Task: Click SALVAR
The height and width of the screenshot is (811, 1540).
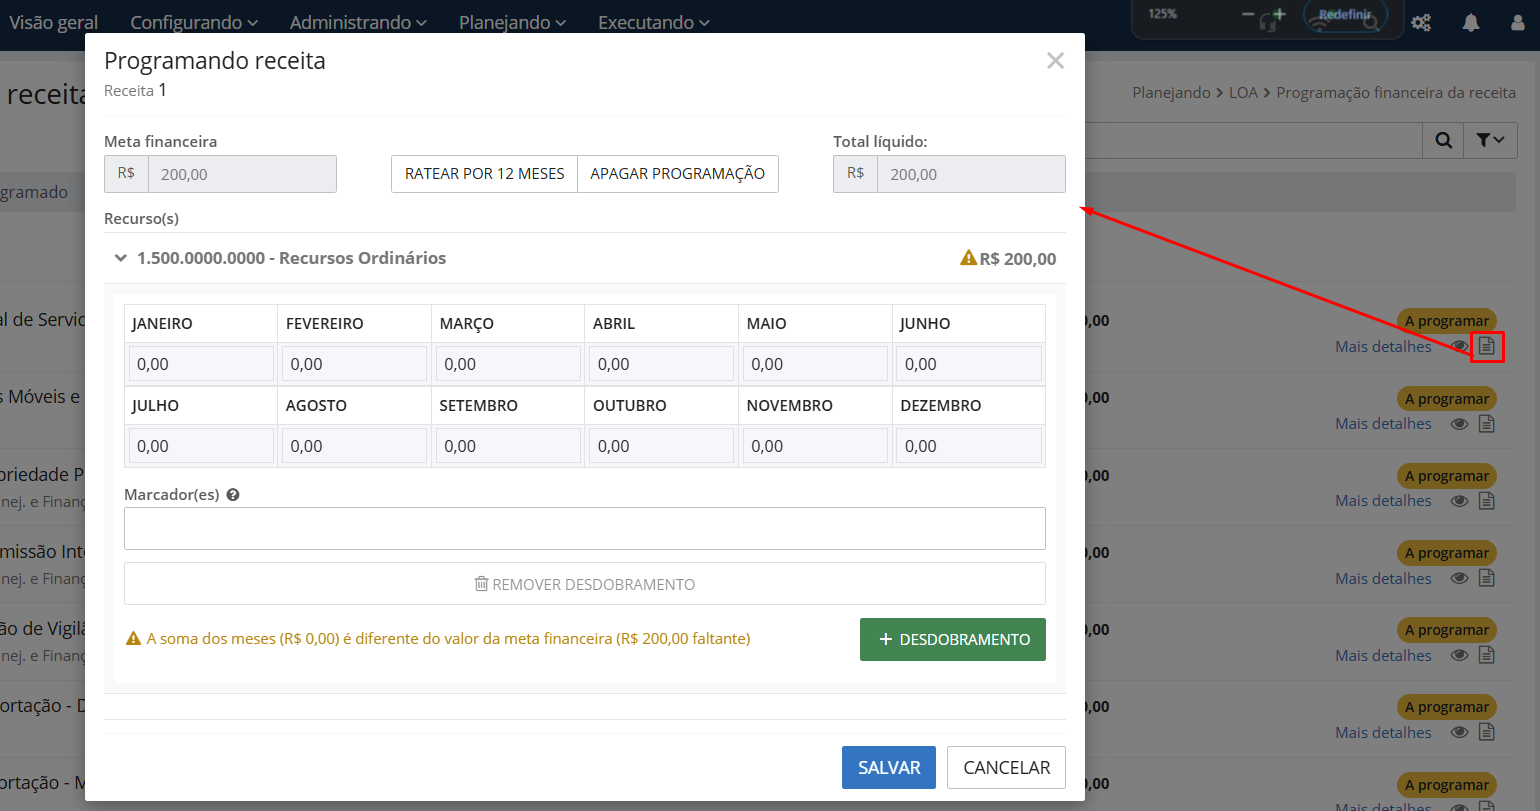Action: [x=889, y=768]
